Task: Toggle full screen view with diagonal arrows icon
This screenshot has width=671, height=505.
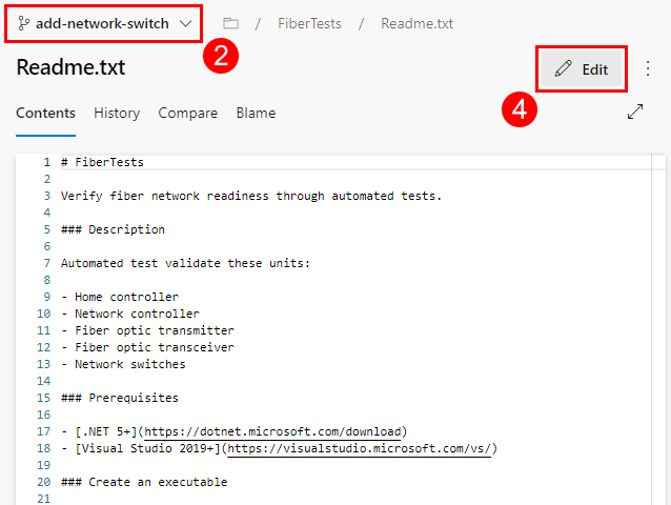Action: 635,112
